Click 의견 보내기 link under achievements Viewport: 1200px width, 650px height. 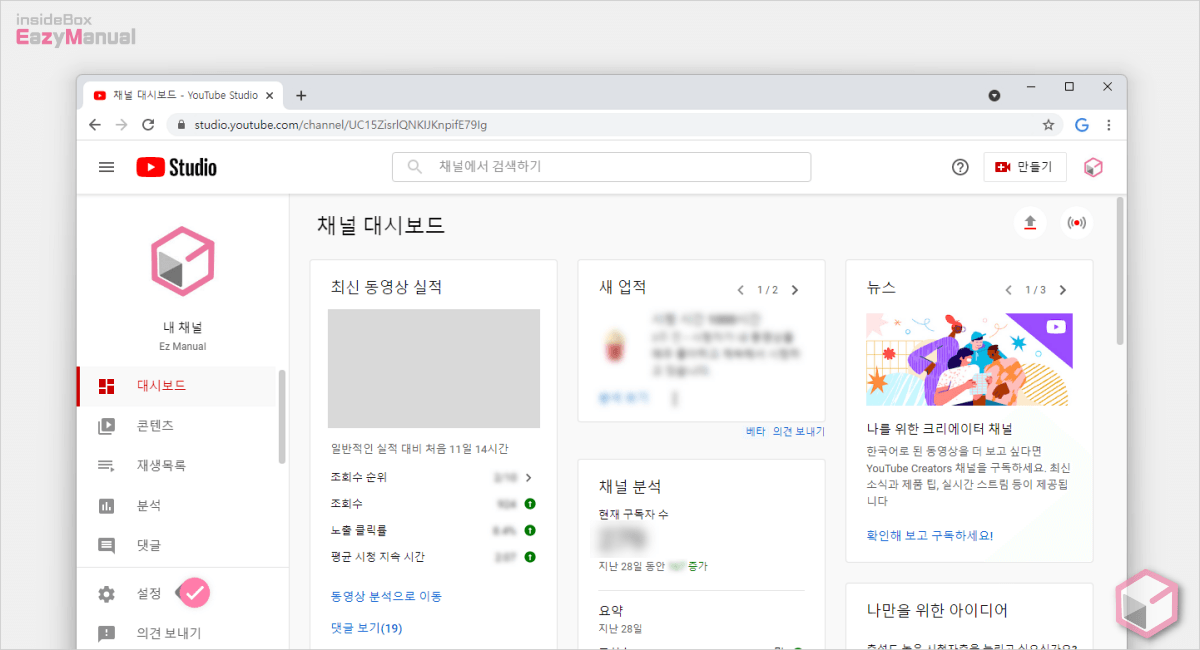point(799,431)
